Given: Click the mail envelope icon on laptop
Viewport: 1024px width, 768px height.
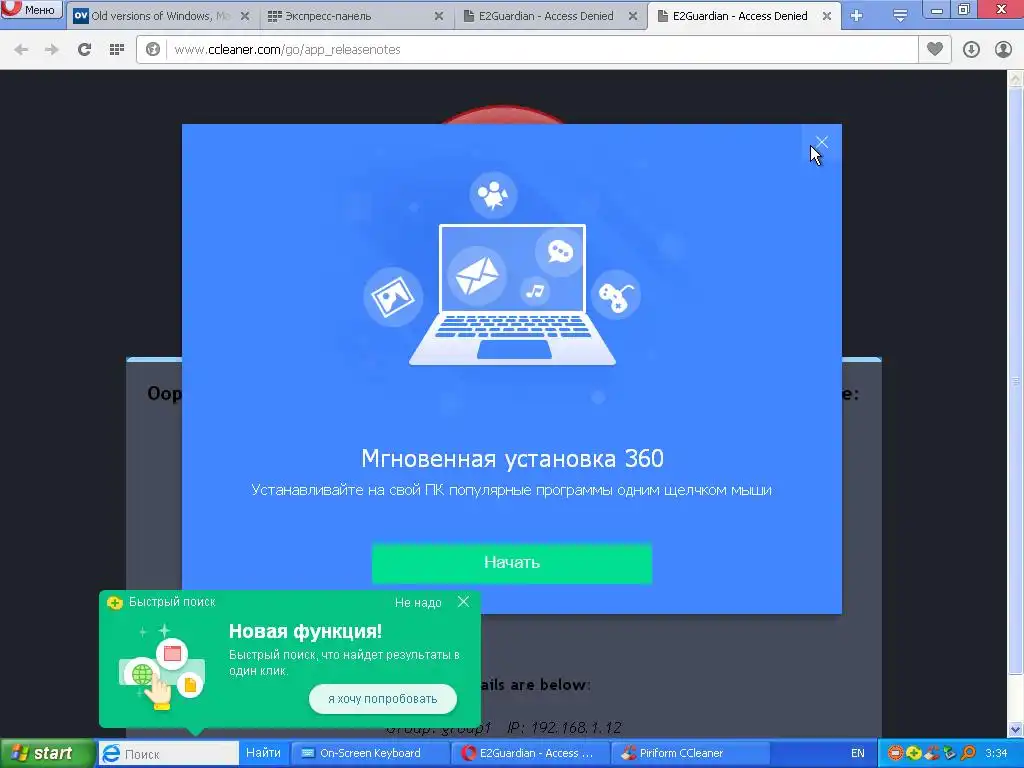Looking at the screenshot, I should point(477,276).
